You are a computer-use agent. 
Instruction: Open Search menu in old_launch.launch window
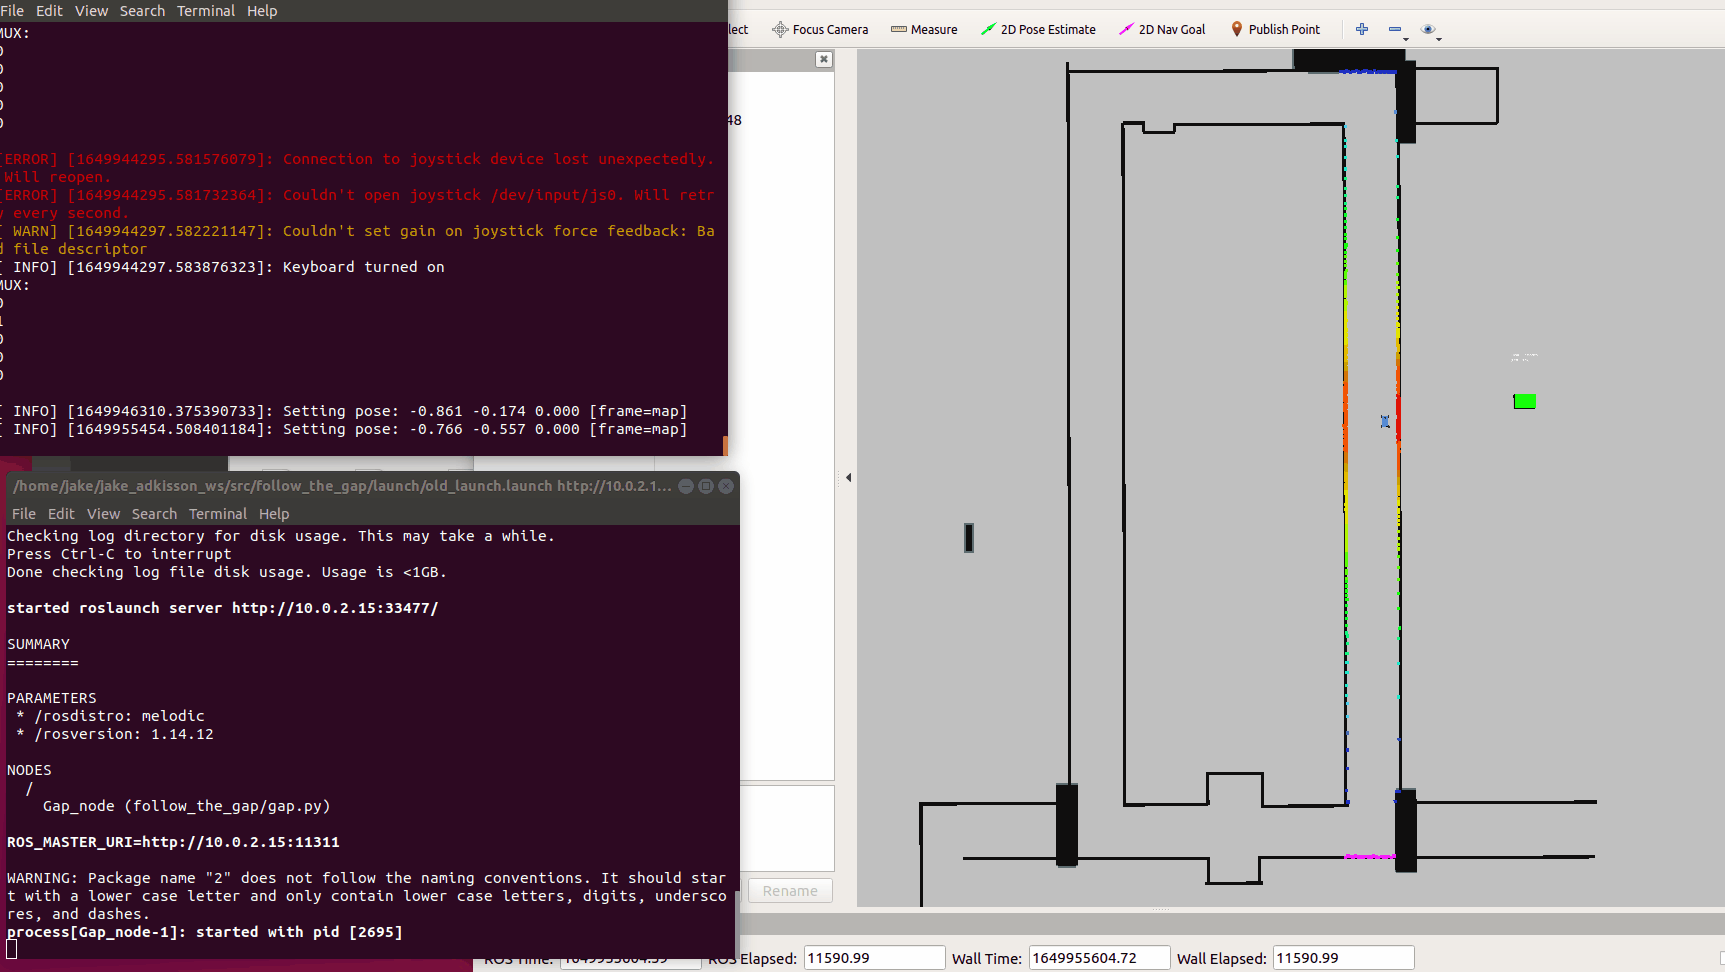click(154, 514)
